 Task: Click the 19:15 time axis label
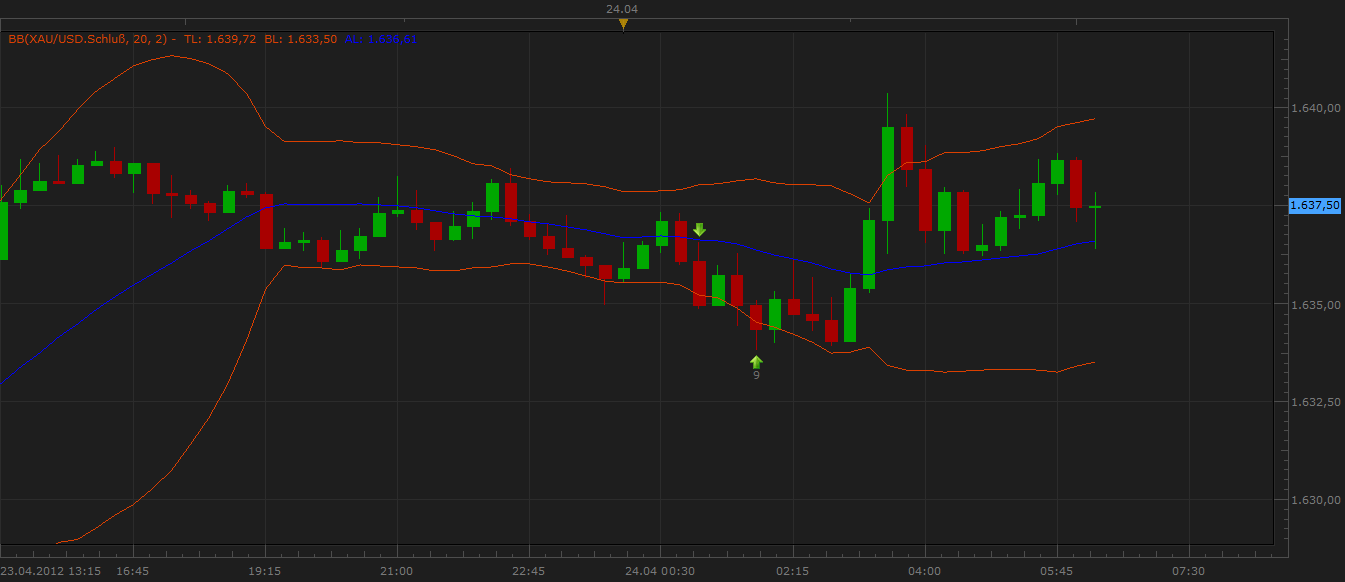tap(264, 571)
